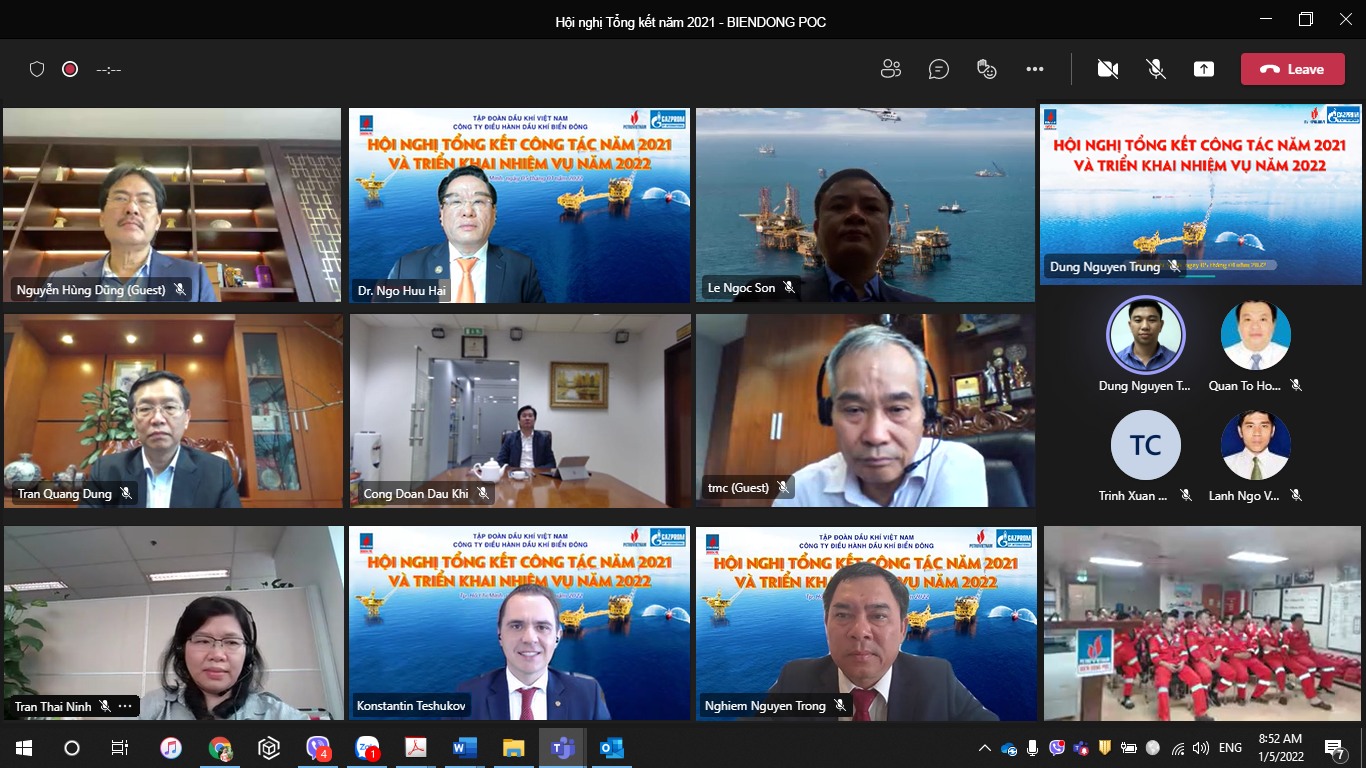
Task: Open the volume control in system tray
Action: [x=1201, y=747]
